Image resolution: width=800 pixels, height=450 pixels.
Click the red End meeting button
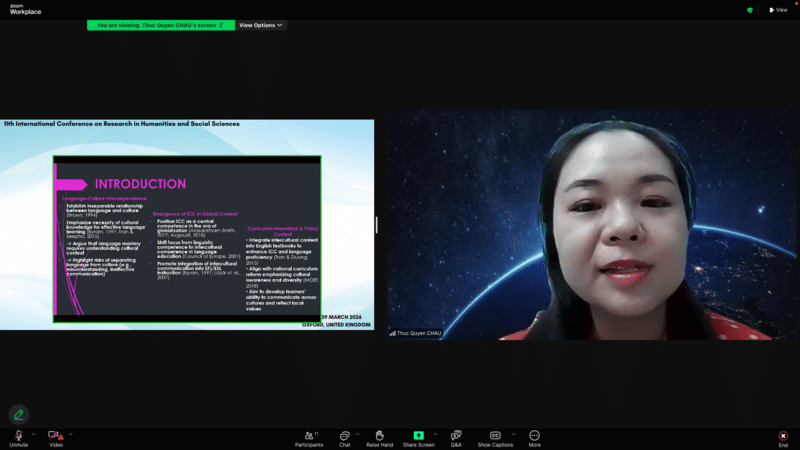[x=783, y=438]
